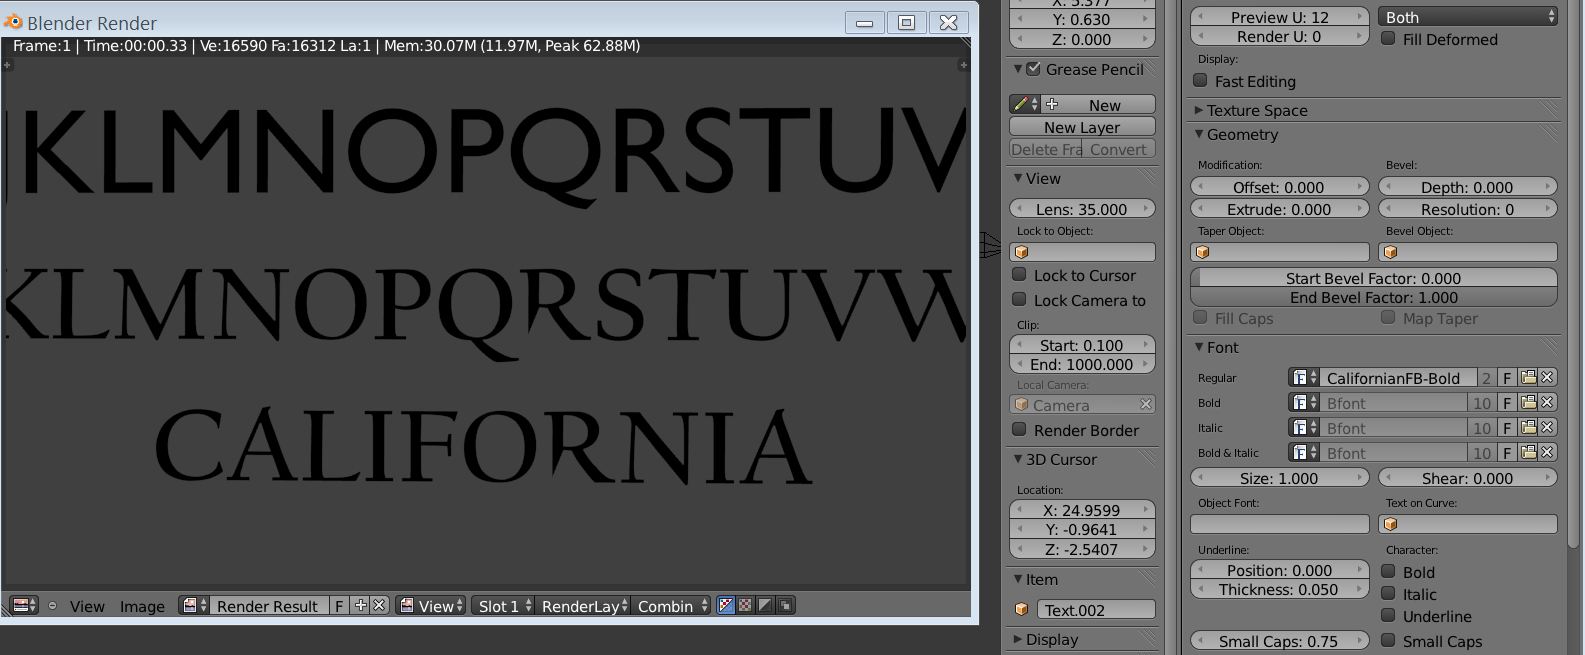Click the Bevel Object picker field
This screenshot has width=1585, height=655.
[x=1467, y=252]
